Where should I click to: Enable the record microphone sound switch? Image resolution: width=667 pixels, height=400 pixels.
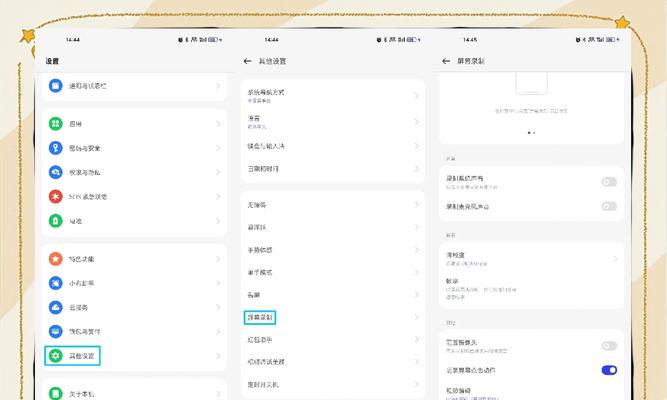608,206
